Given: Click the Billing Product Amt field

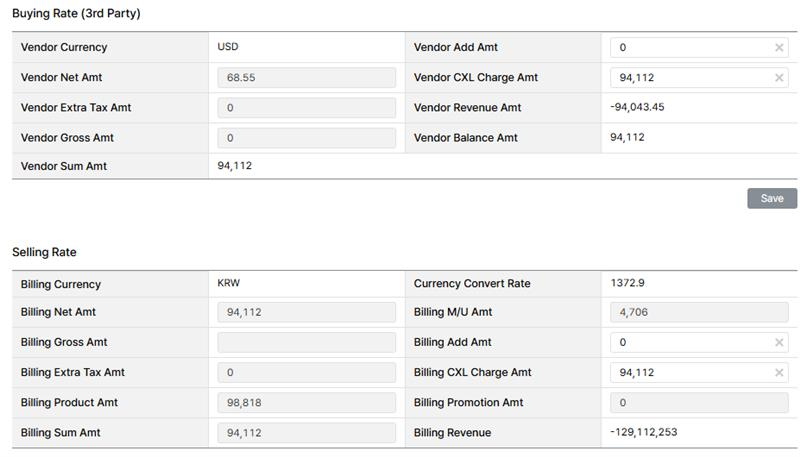Looking at the screenshot, I should coord(306,403).
